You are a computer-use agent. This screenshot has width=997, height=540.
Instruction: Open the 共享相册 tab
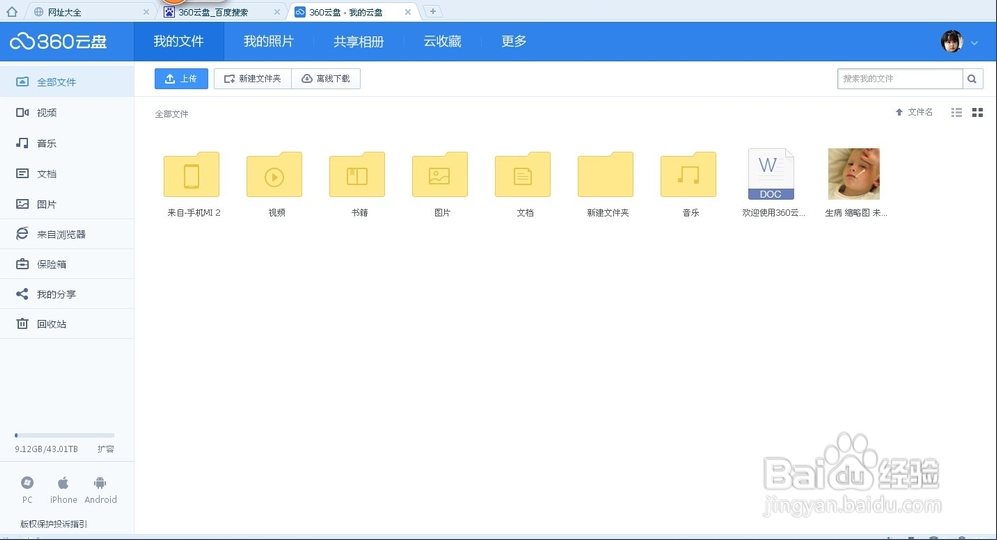click(x=359, y=41)
